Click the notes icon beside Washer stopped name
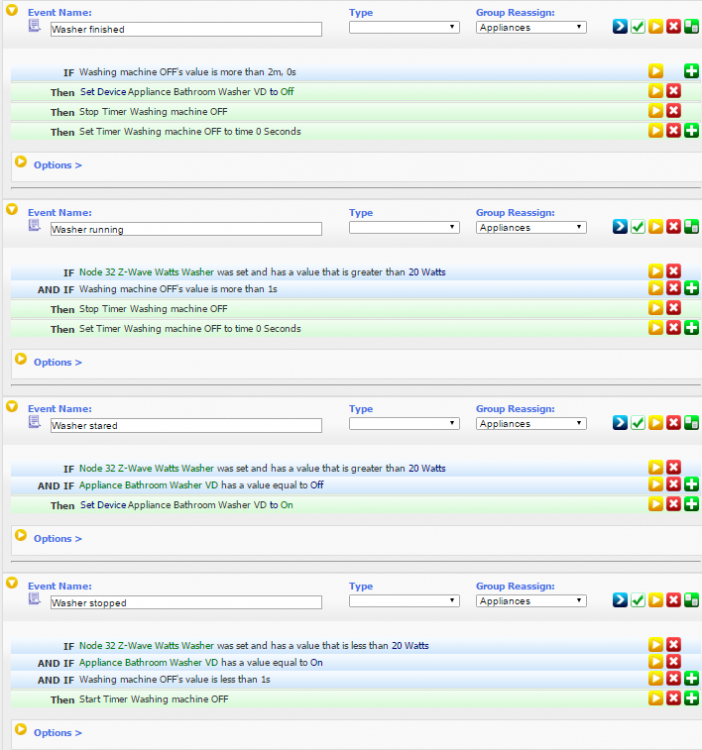The image size is (702, 750). (x=34, y=600)
